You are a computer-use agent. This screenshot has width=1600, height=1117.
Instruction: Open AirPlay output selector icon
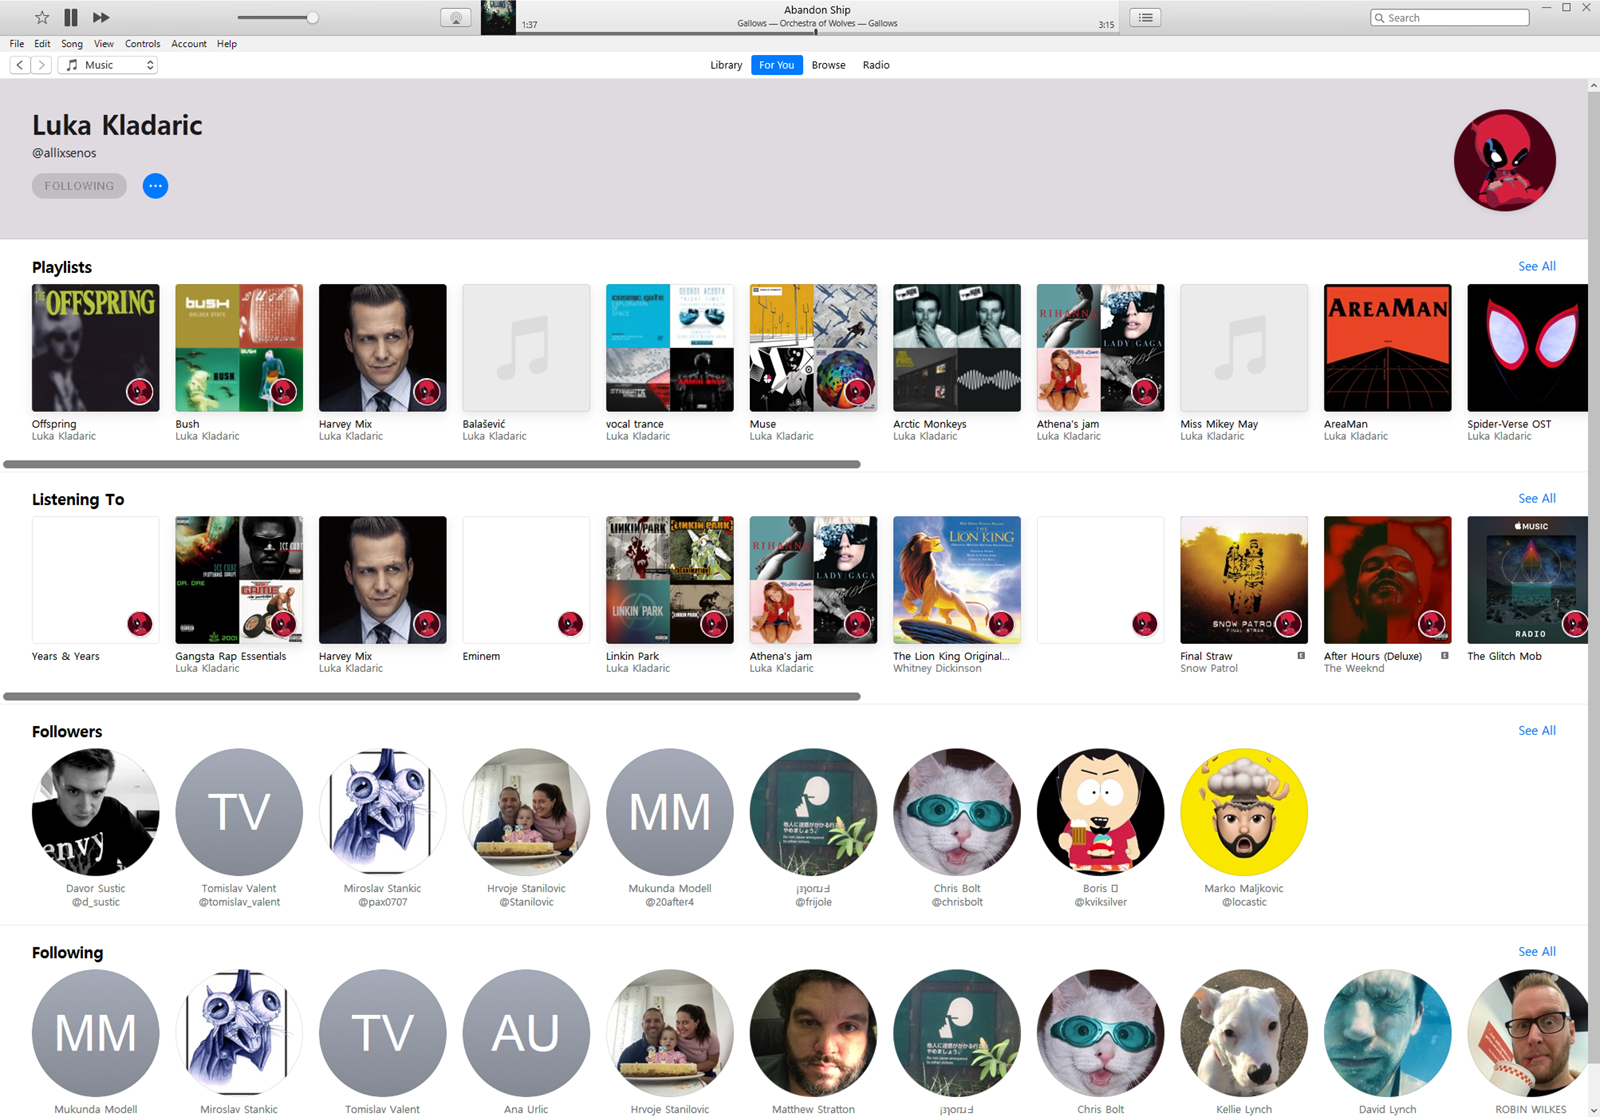[x=456, y=18]
